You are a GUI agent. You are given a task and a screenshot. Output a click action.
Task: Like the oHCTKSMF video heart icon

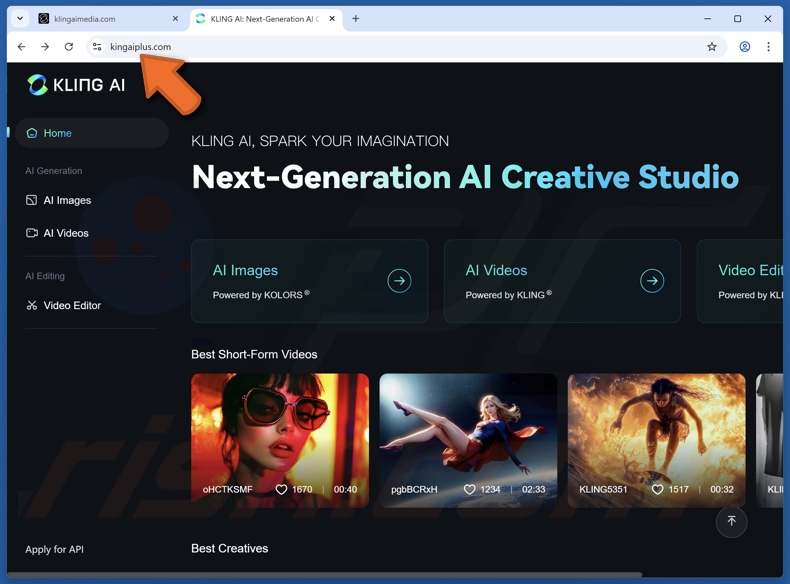(x=281, y=490)
